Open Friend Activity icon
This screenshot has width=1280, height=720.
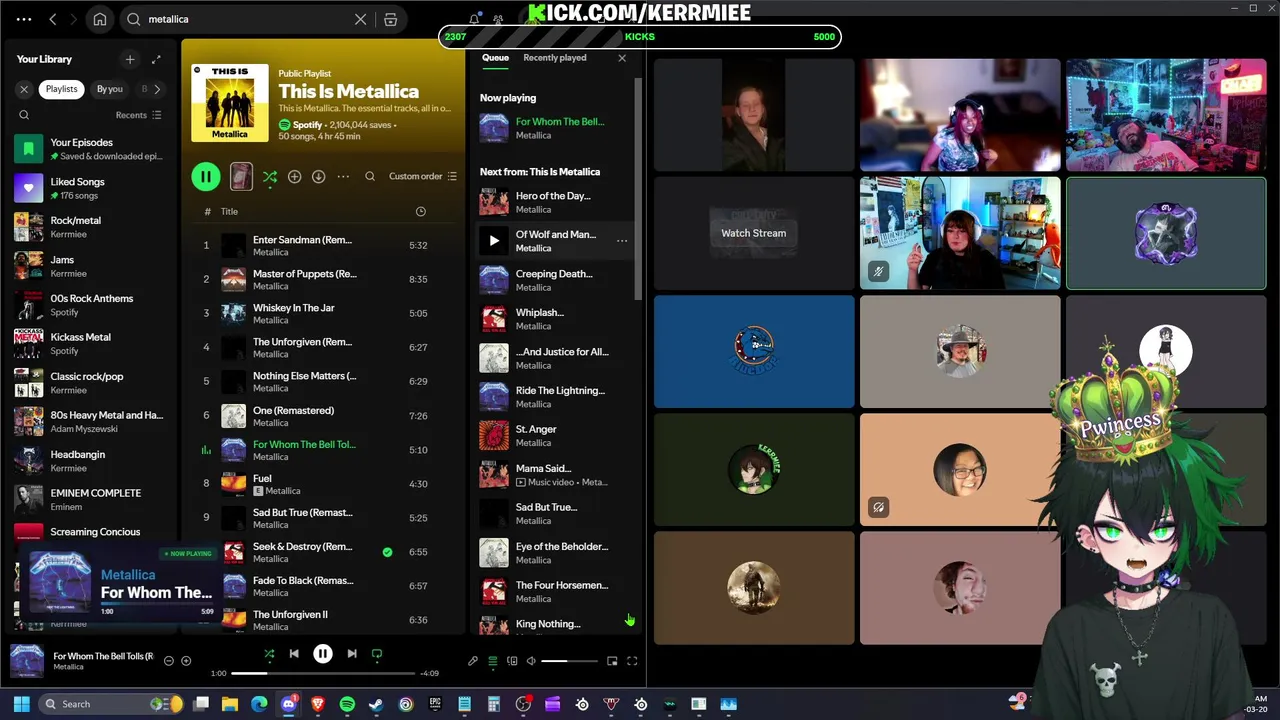pyautogui.click(x=498, y=19)
